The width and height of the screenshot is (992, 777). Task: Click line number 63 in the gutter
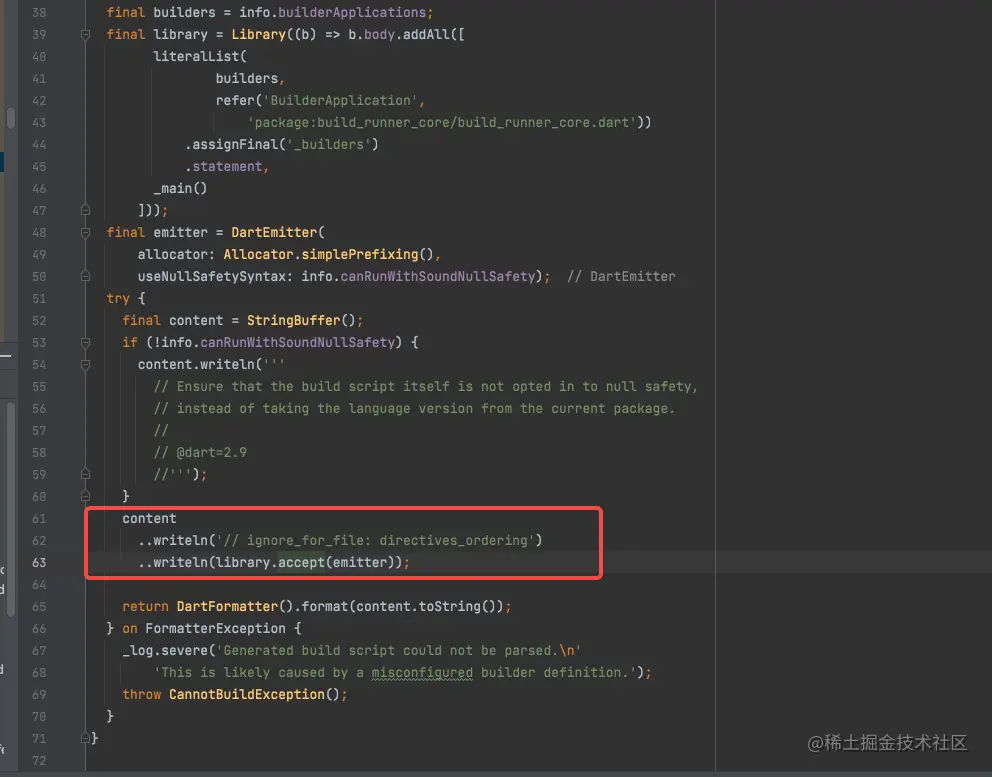click(39, 563)
